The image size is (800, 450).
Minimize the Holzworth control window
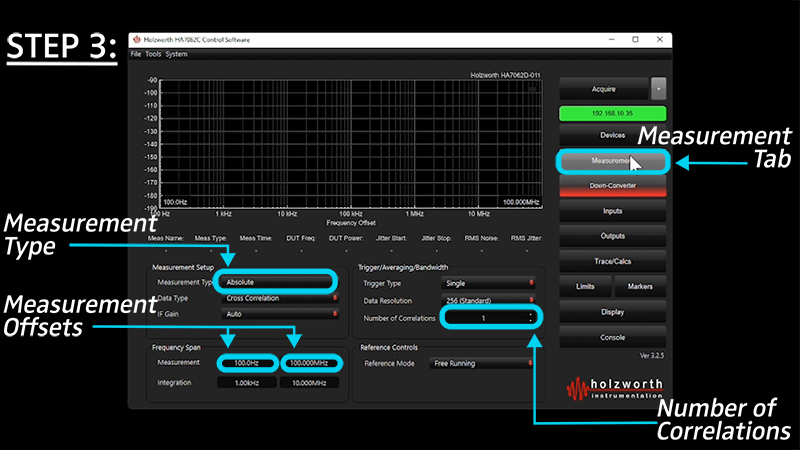point(612,39)
